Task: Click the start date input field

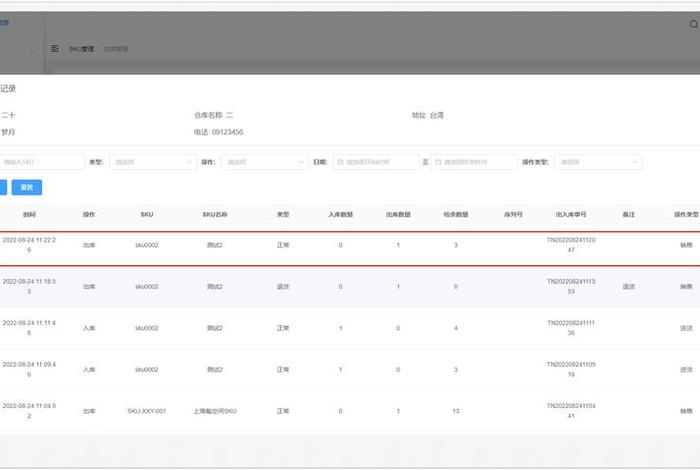Action: (x=380, y=162)
